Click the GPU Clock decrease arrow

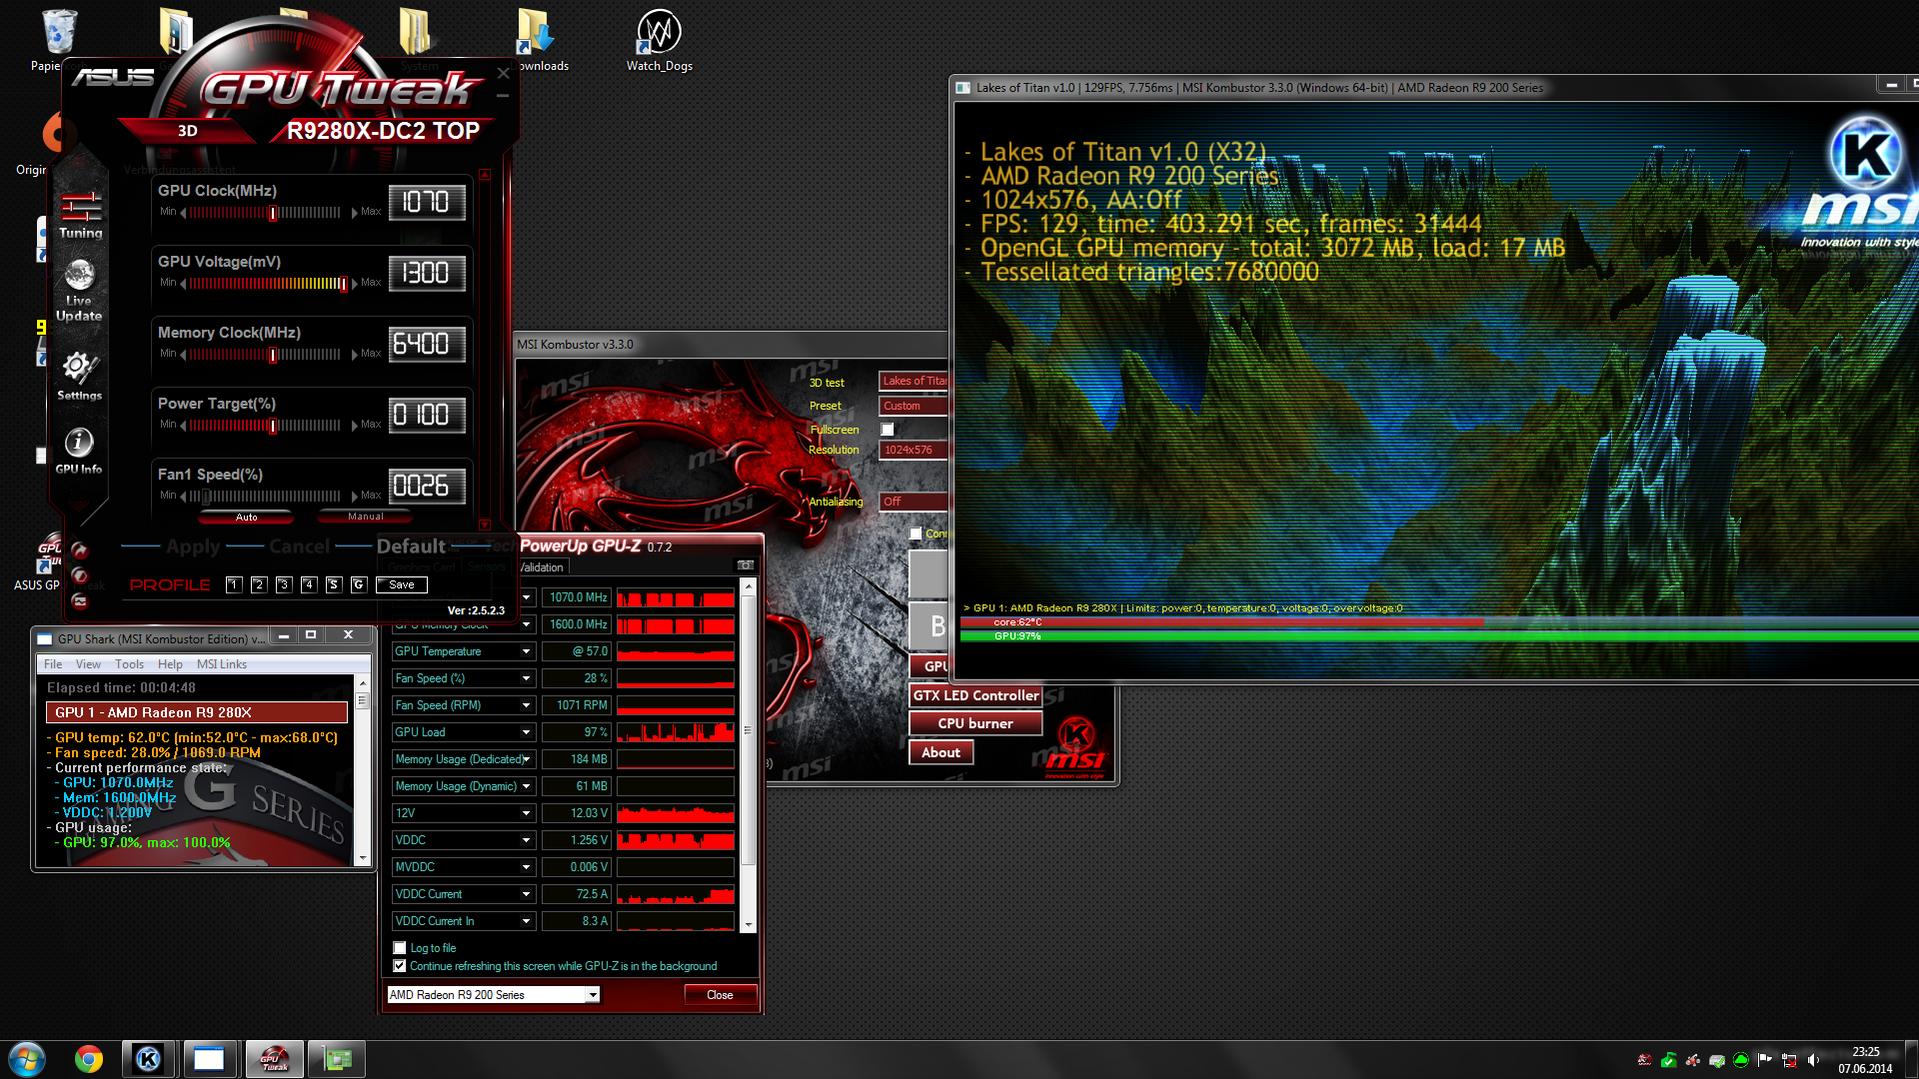click(184, 213)
